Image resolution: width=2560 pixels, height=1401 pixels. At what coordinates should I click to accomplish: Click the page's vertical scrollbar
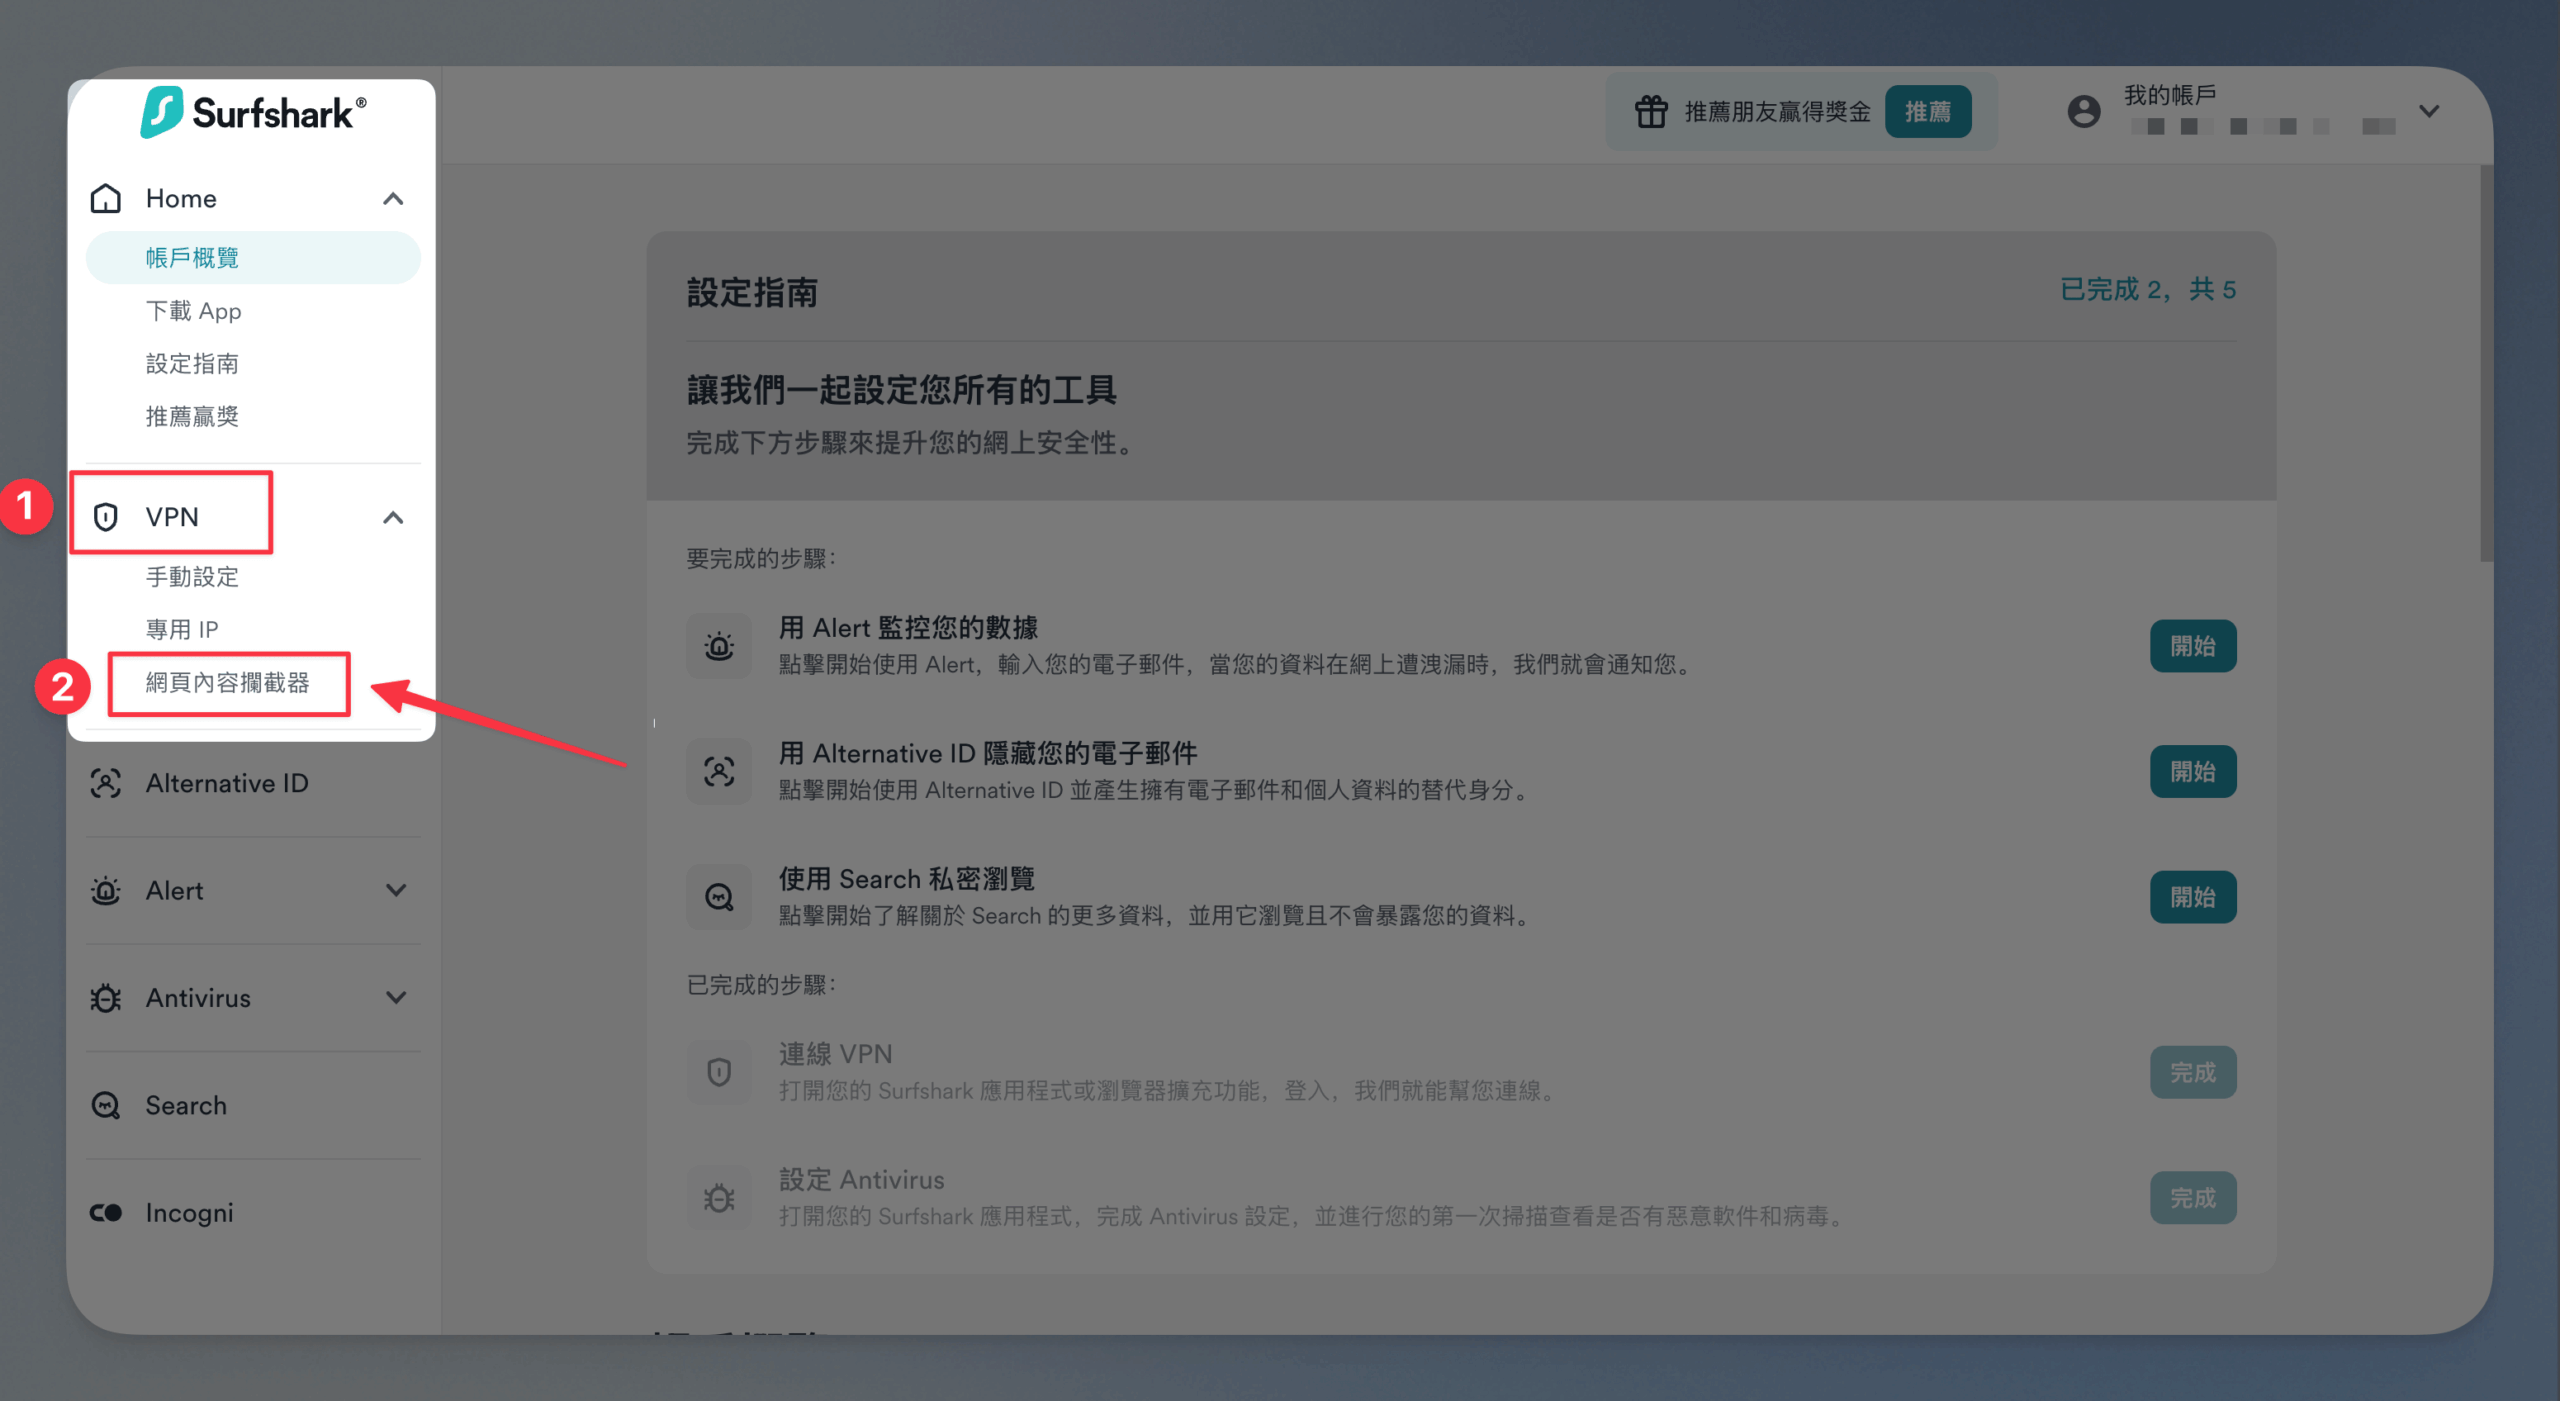pos(2486,365)
